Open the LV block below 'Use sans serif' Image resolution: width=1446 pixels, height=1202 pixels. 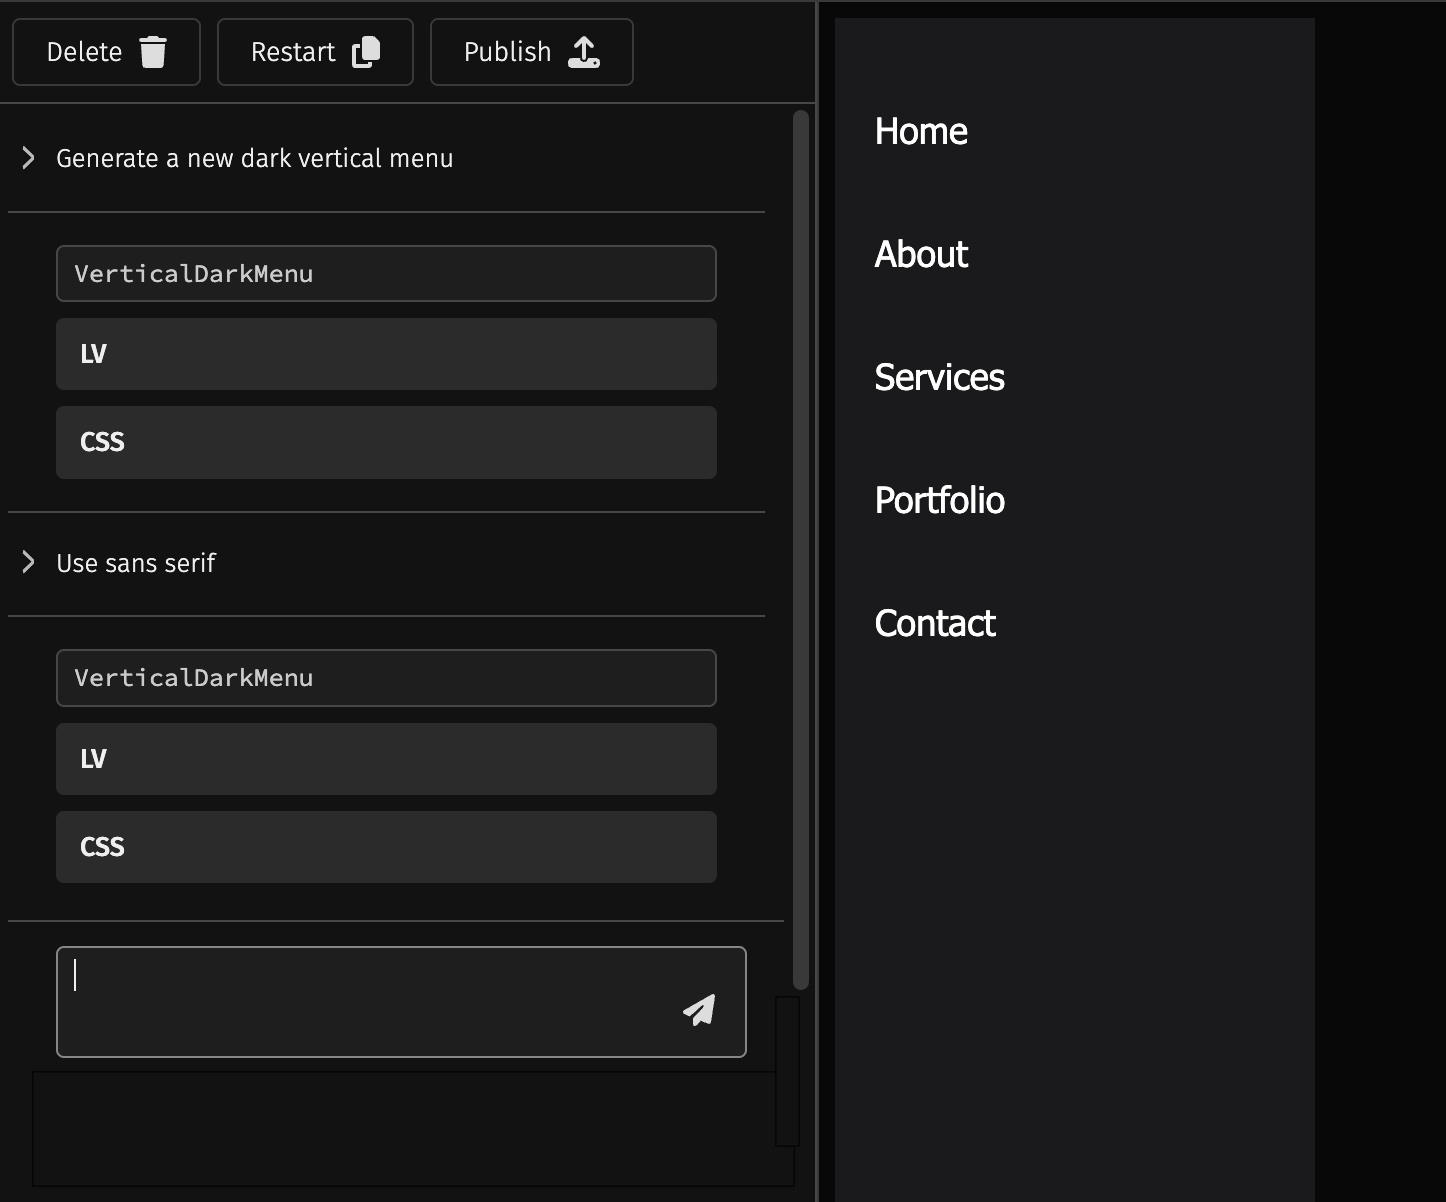click(386, 759)
